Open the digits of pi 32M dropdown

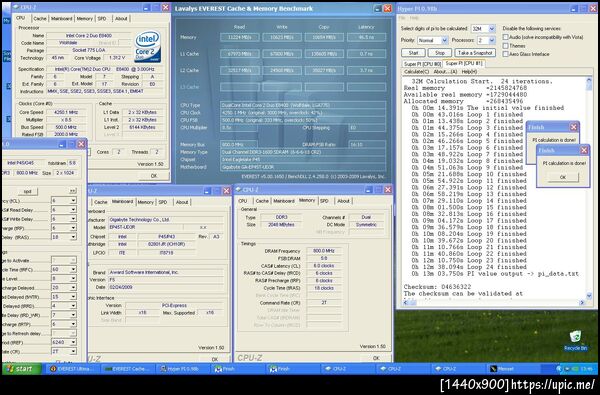tap(492, 29)
